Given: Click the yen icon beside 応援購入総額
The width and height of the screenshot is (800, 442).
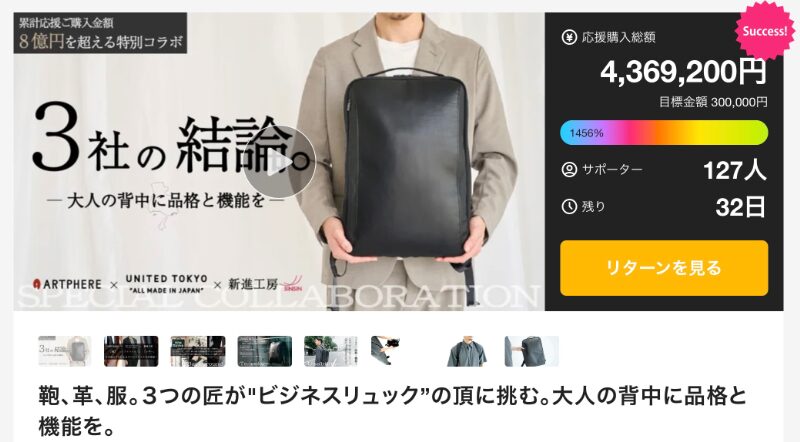Looking at the screenshot, I should pos(569,37).
